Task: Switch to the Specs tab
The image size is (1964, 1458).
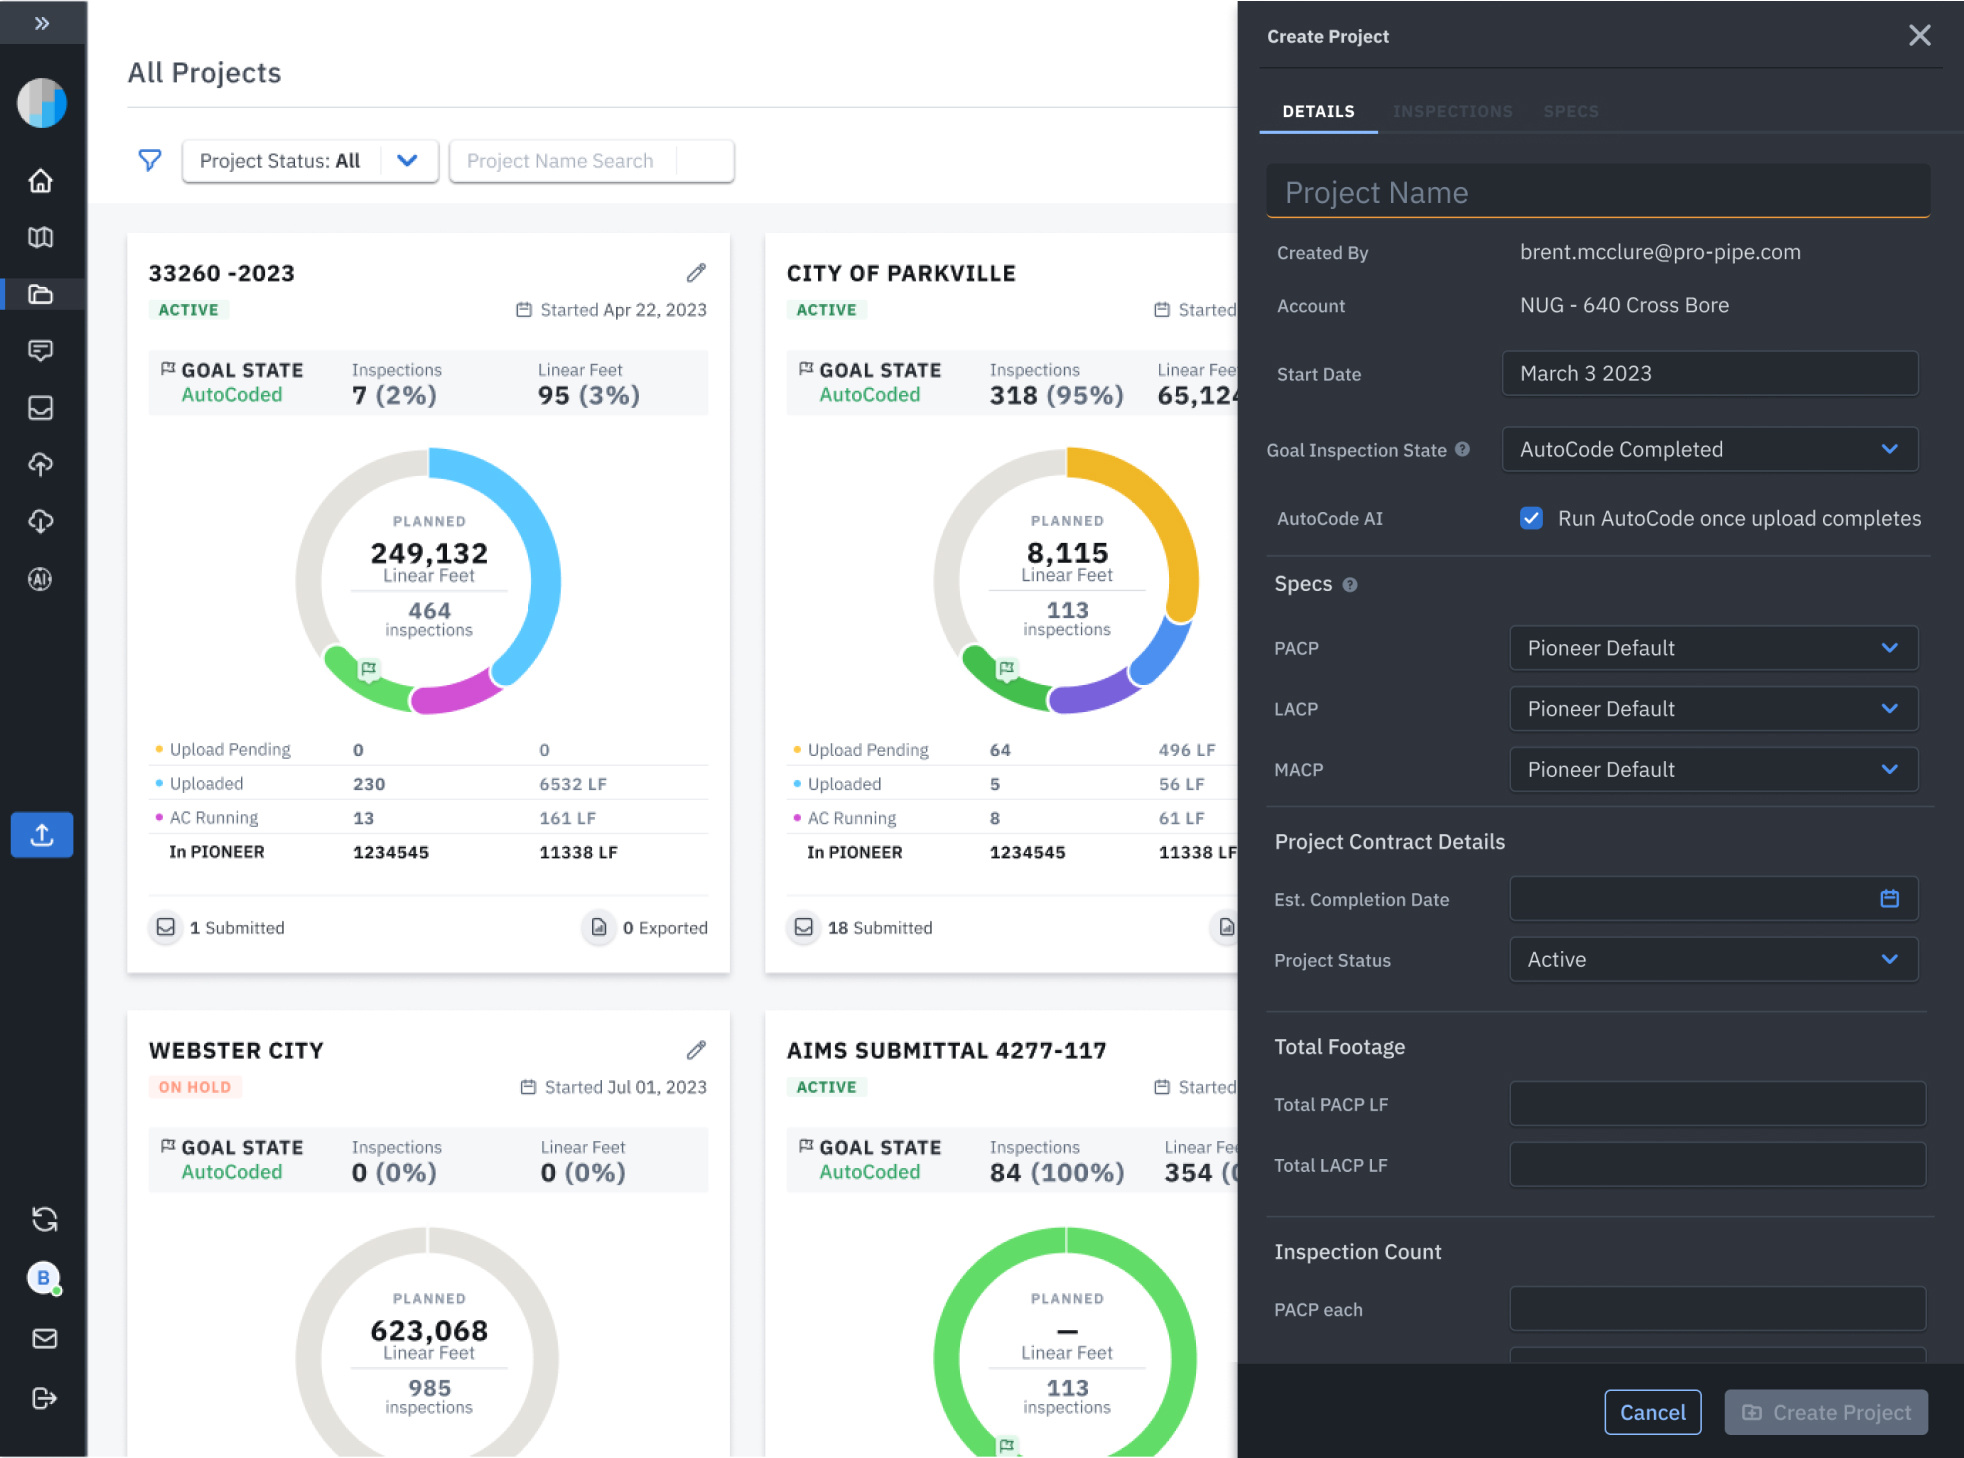Action: coord(1570,111)
